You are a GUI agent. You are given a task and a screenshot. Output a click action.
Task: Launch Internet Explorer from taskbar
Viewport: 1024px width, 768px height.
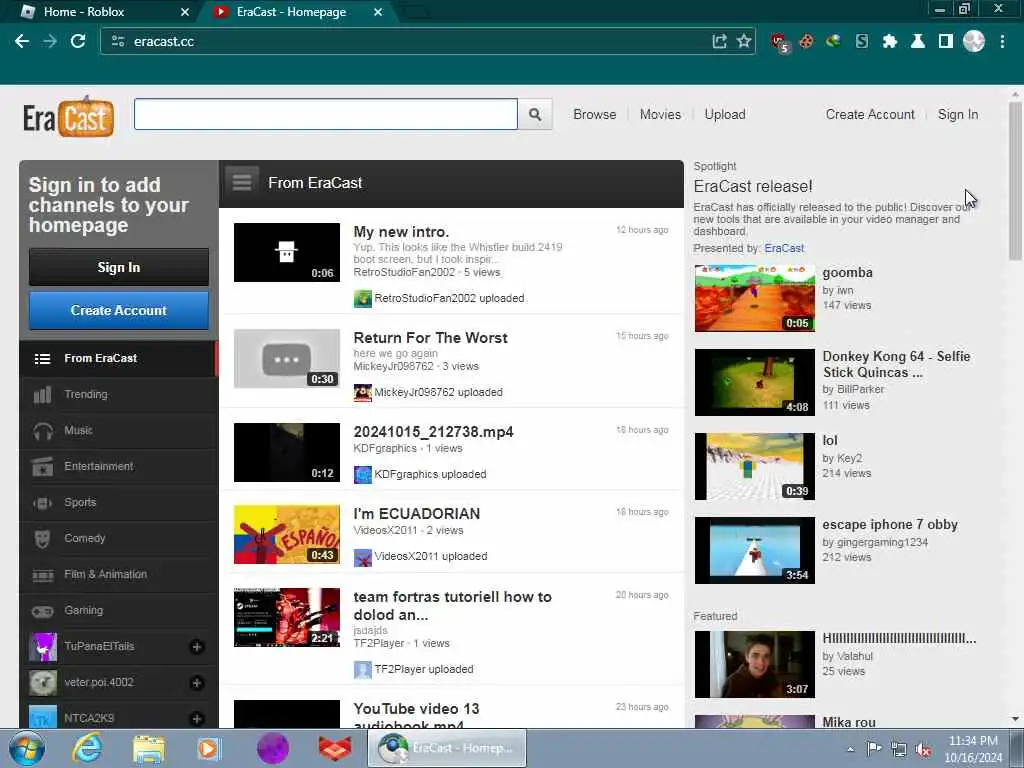87,748
